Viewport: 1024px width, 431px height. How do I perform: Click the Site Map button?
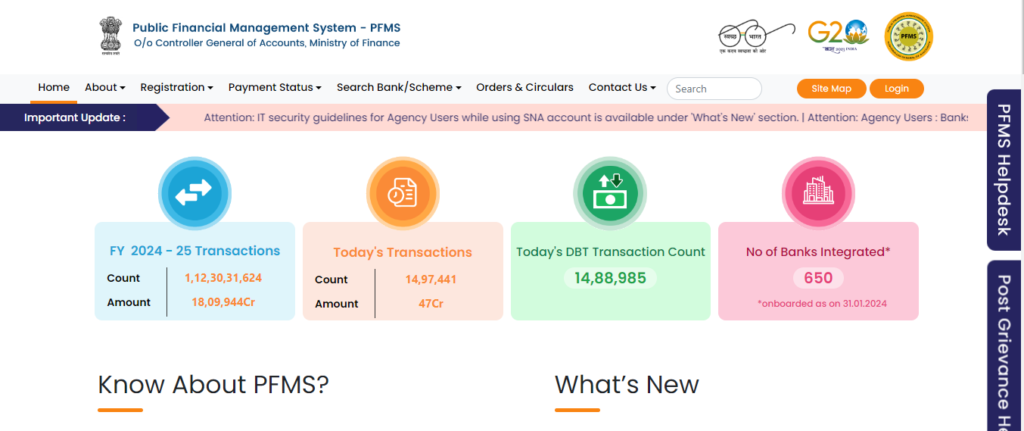831,89
